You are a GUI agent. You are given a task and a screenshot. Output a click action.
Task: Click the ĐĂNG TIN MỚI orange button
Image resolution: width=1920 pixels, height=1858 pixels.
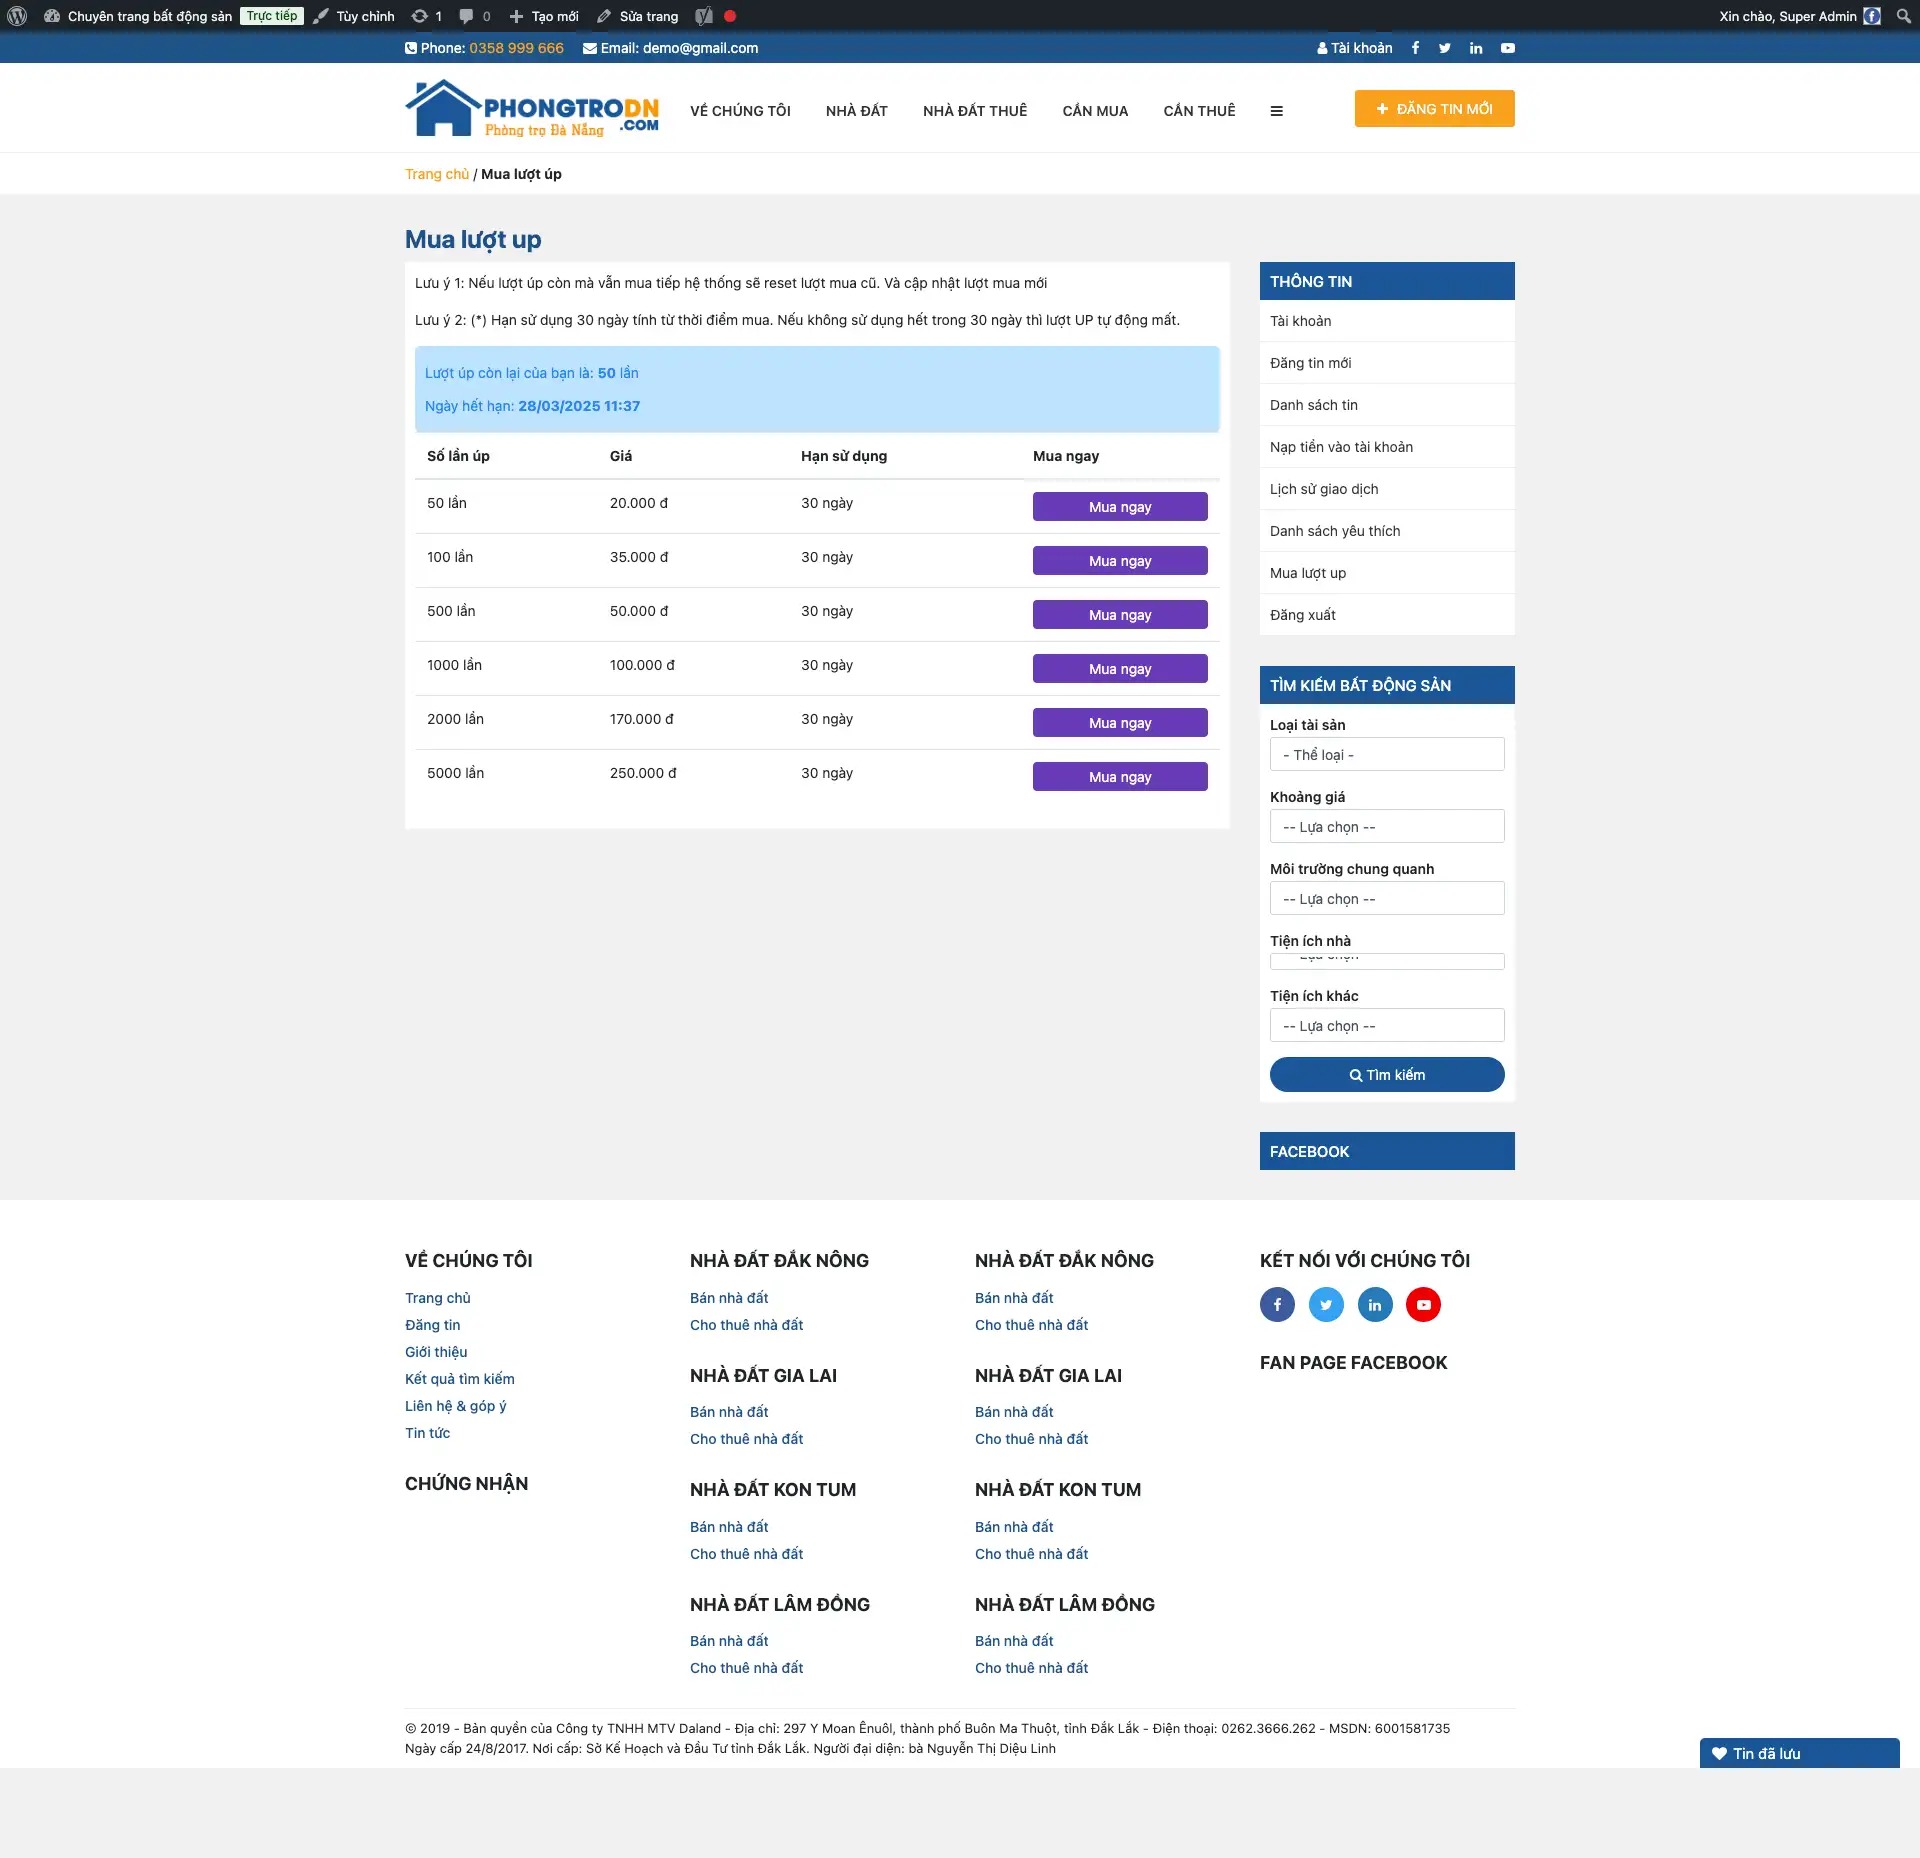(x=1433, y=109)
